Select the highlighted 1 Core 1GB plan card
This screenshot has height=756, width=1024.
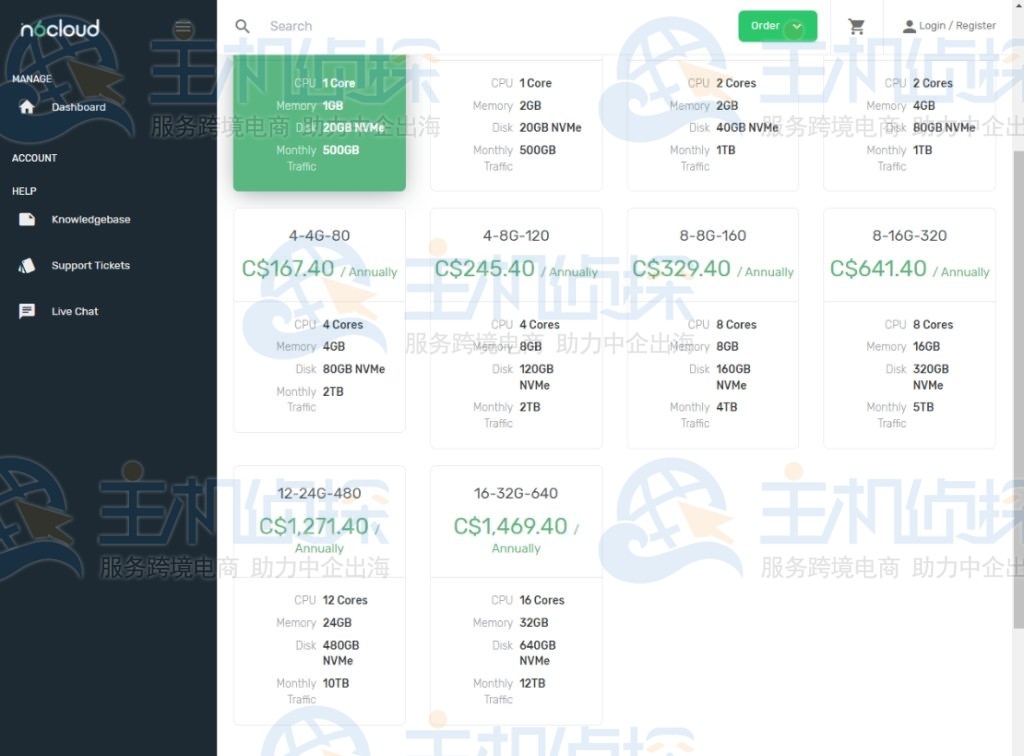coord(318,120)
